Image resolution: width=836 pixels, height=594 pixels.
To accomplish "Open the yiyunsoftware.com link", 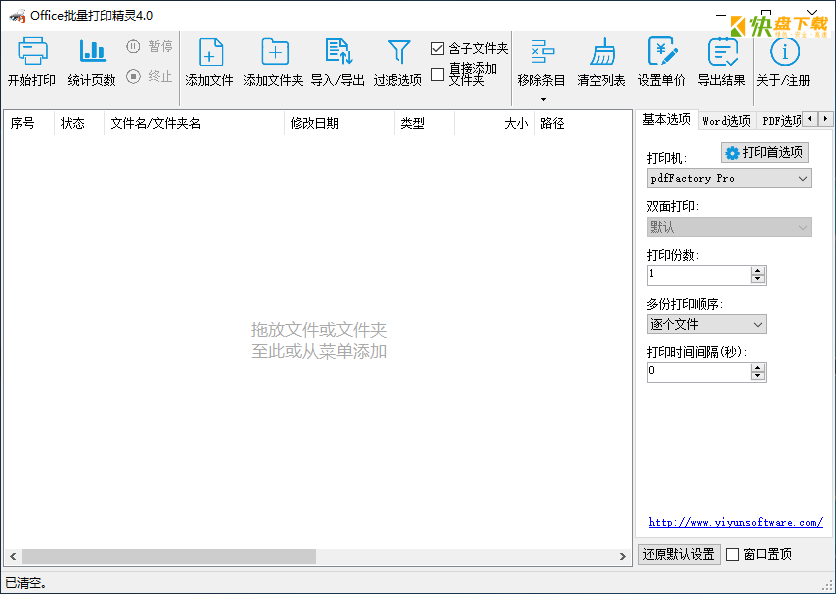I will [x=735, y=523].
